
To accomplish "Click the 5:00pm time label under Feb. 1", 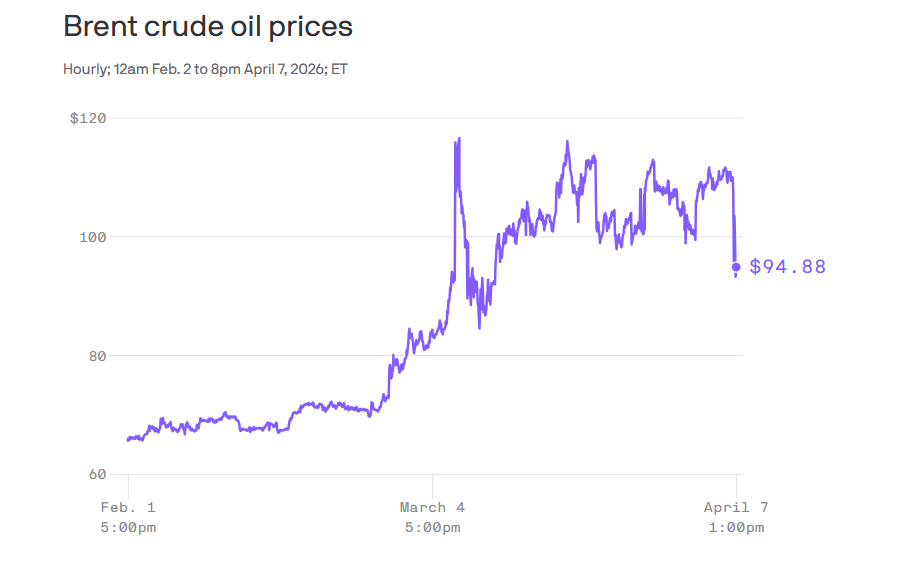I will [x=128, y=527].
